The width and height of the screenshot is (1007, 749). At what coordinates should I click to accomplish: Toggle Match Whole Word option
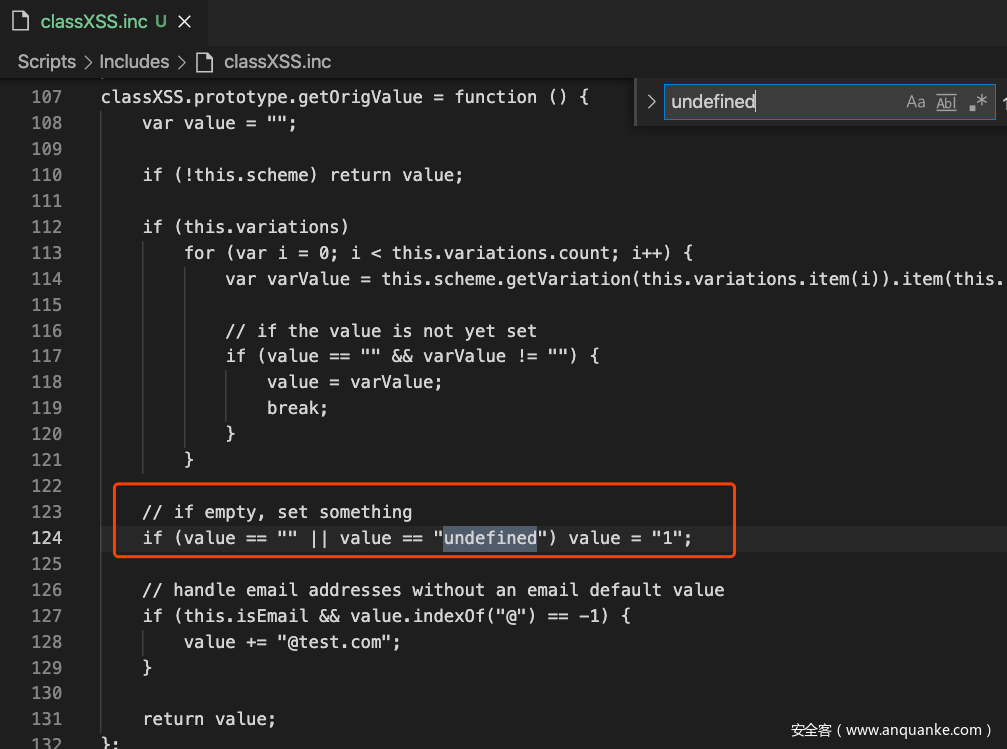click(x=946, y=102)
